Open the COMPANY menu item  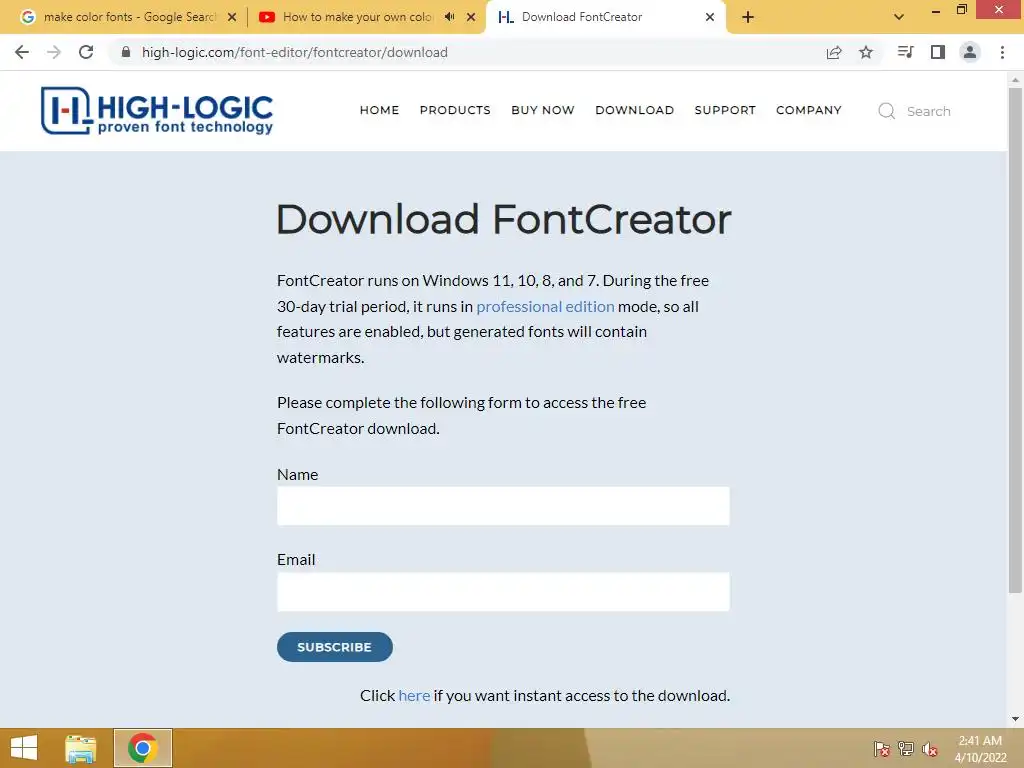click(x=808, y=110)
